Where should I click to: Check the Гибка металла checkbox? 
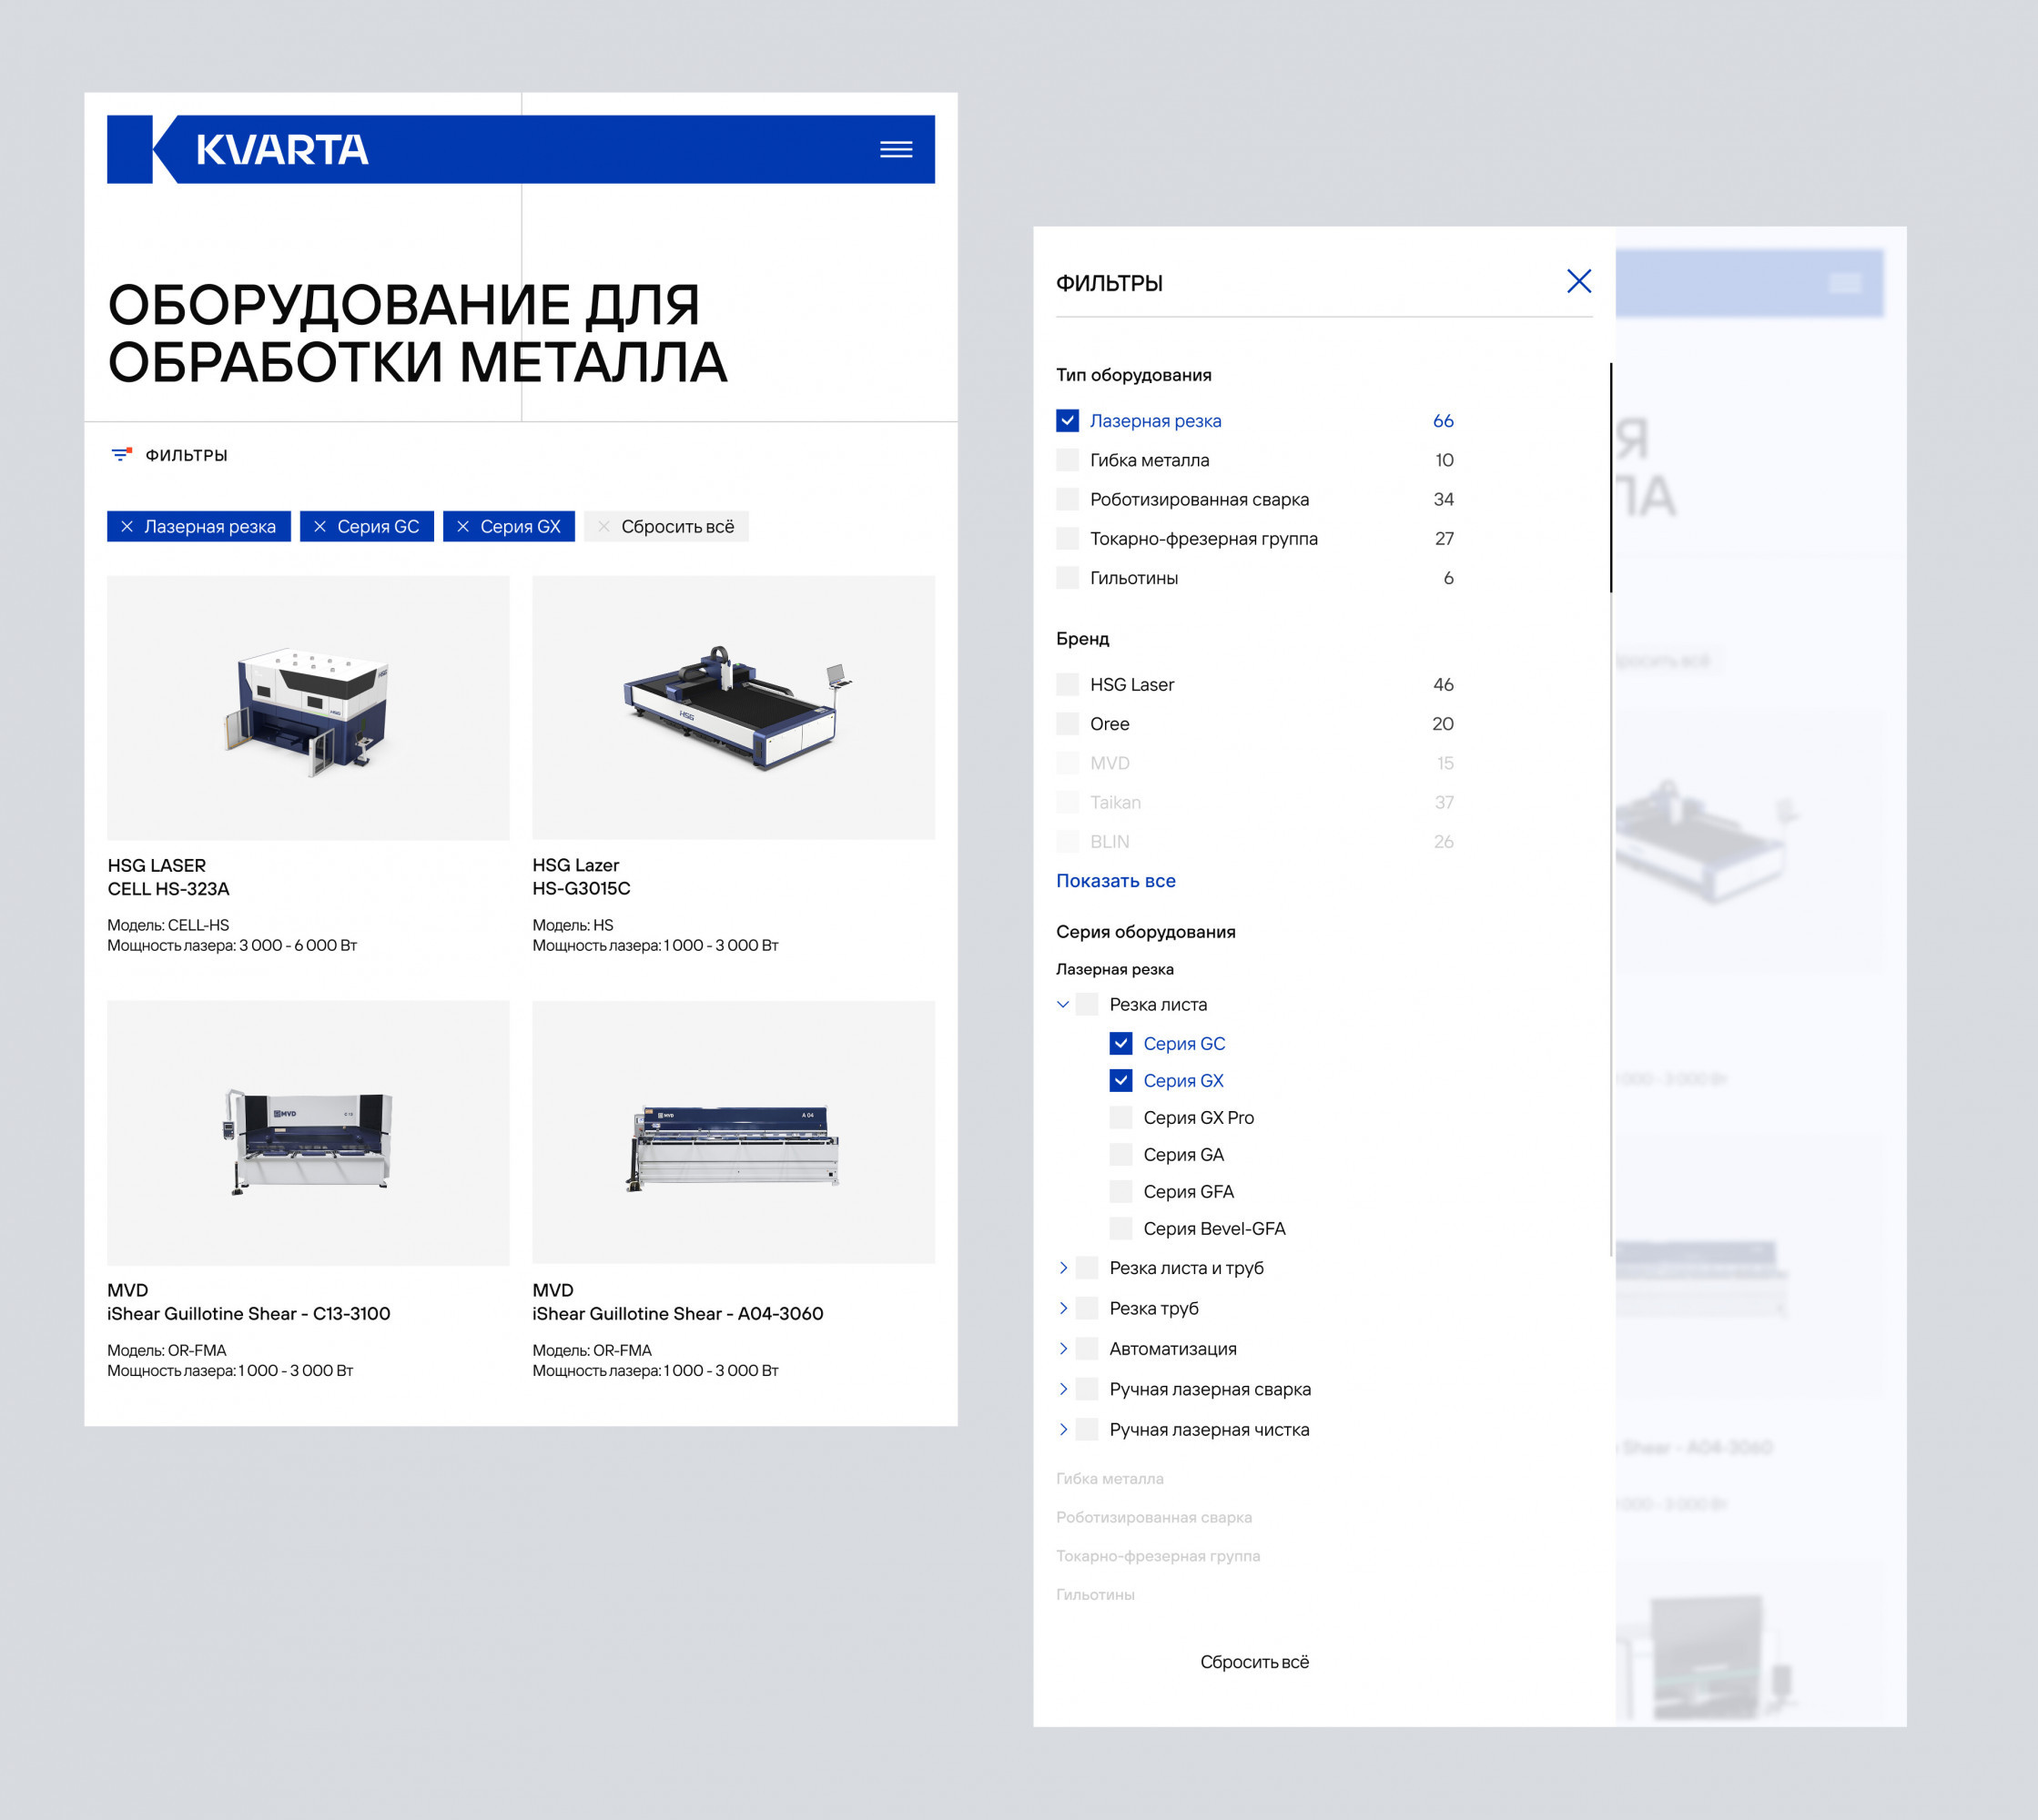tap(1067, 460)
